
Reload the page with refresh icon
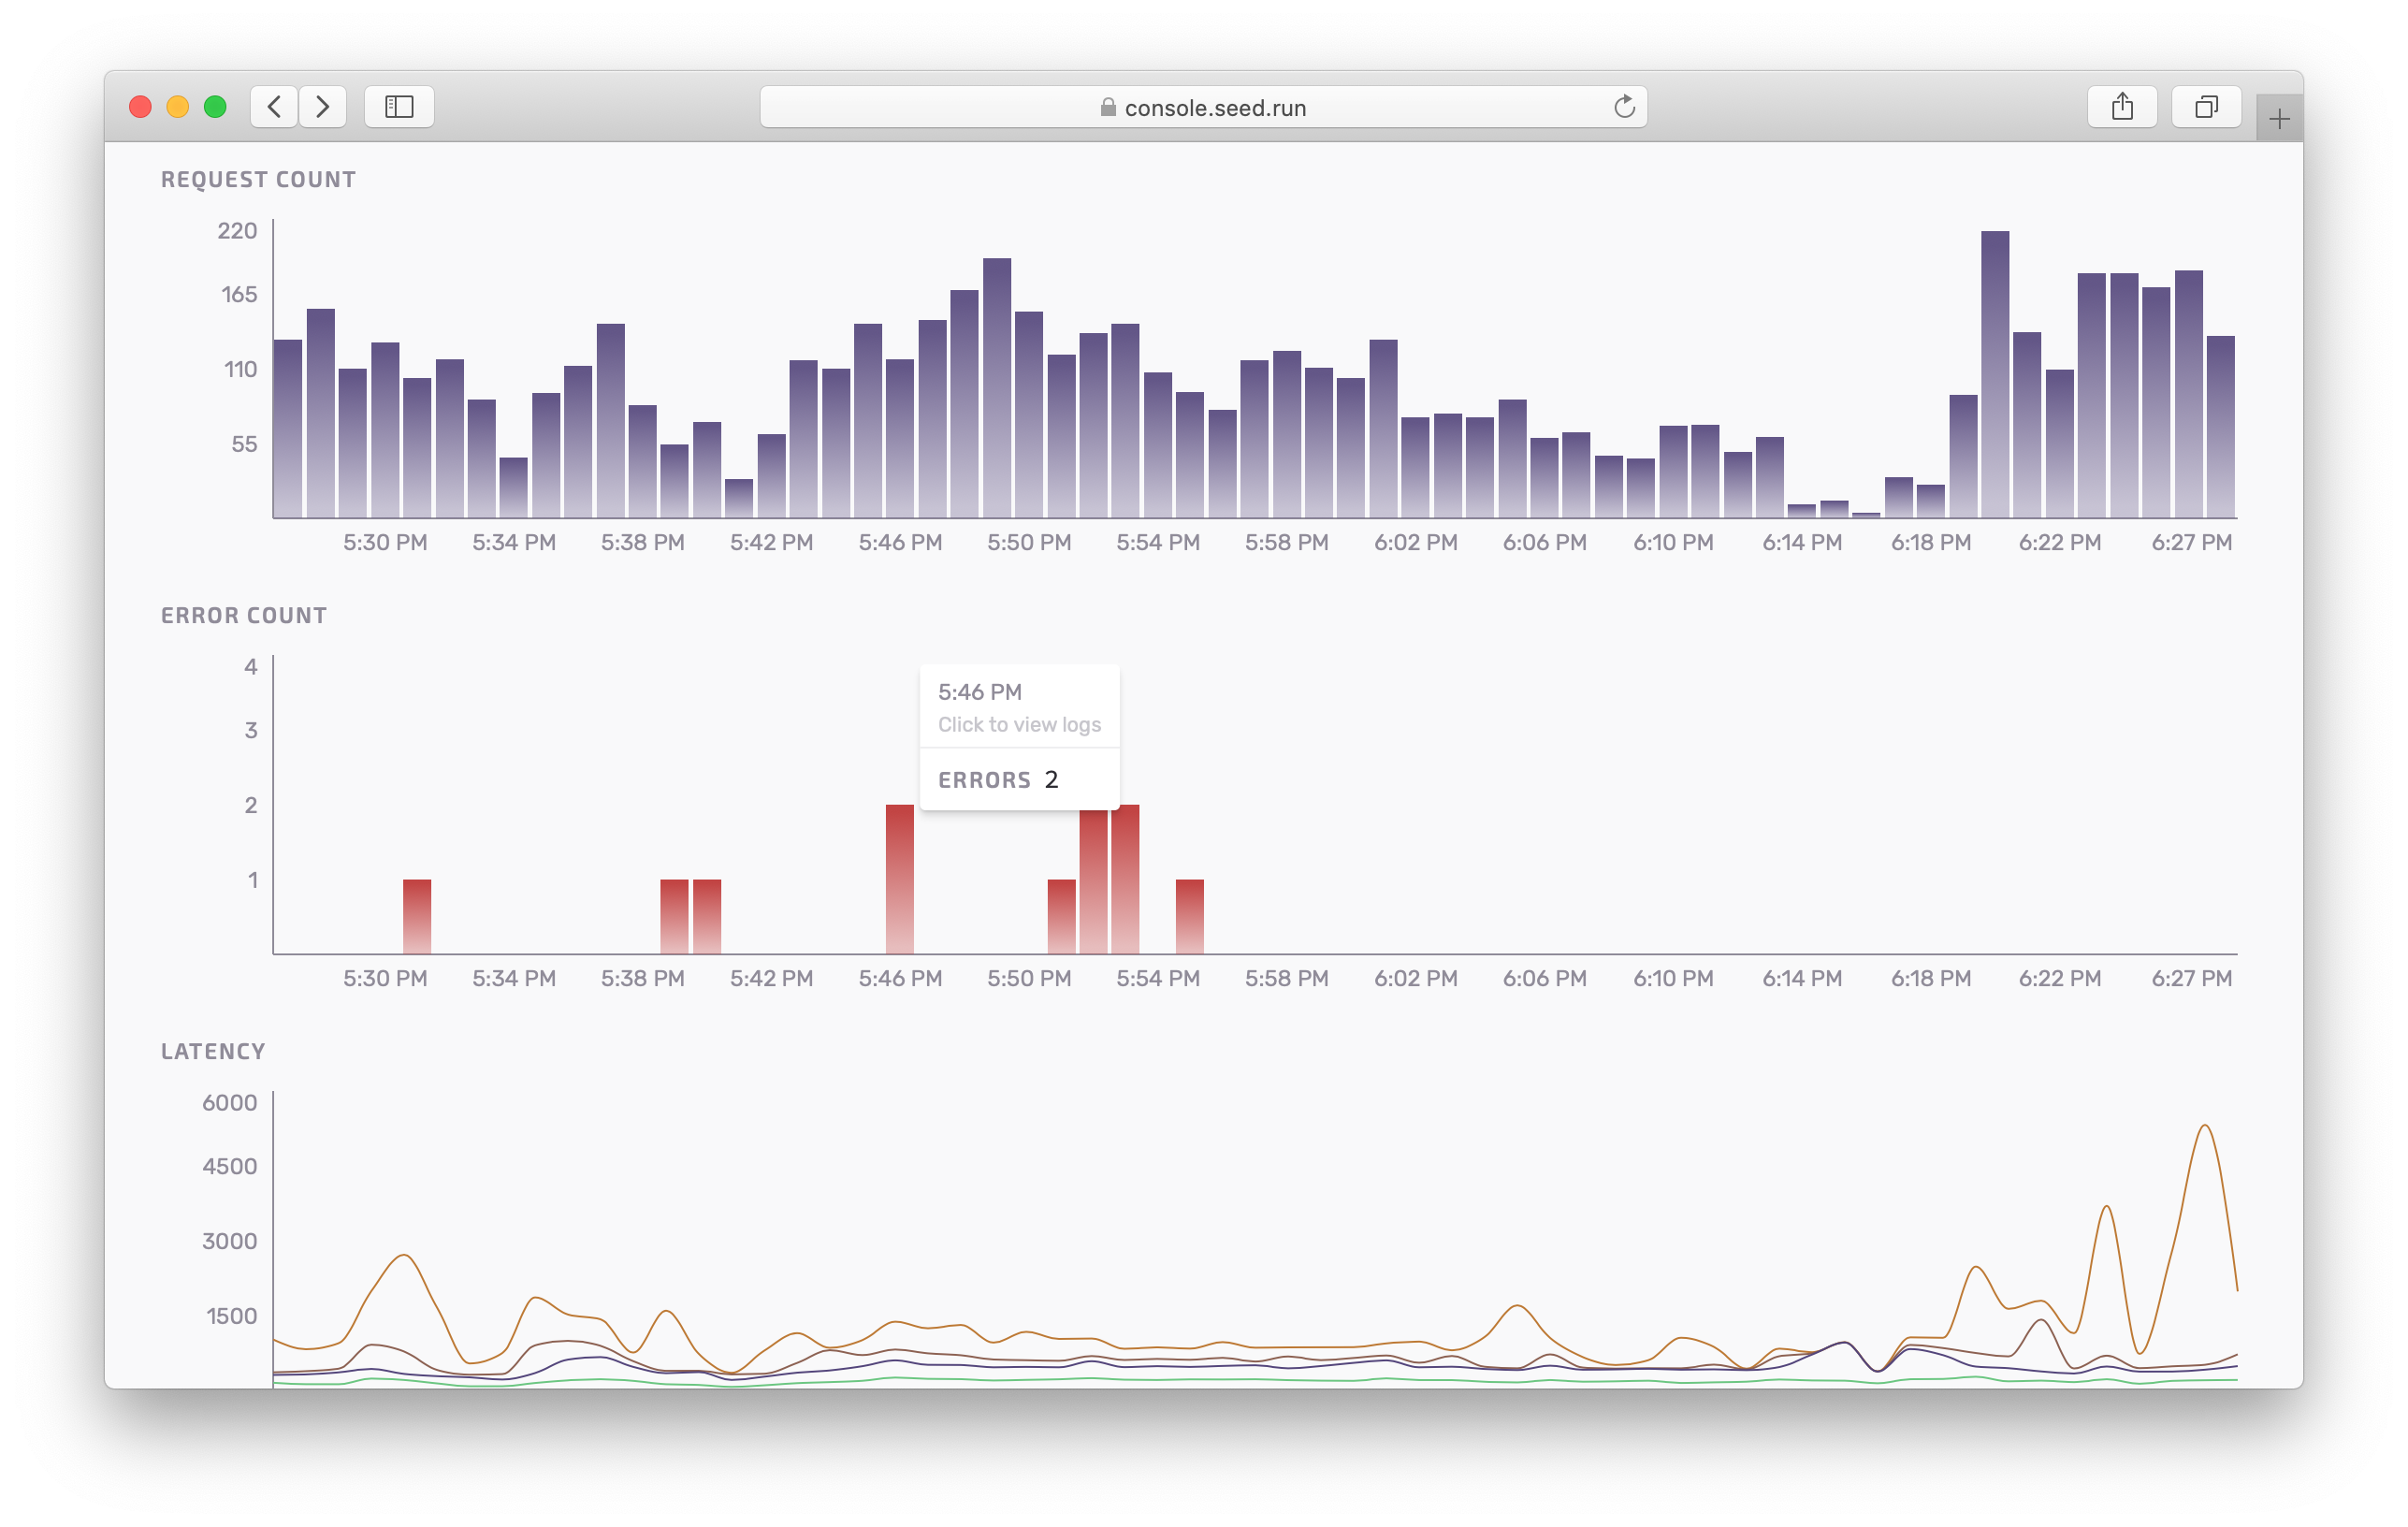[x=1624, y=107]
